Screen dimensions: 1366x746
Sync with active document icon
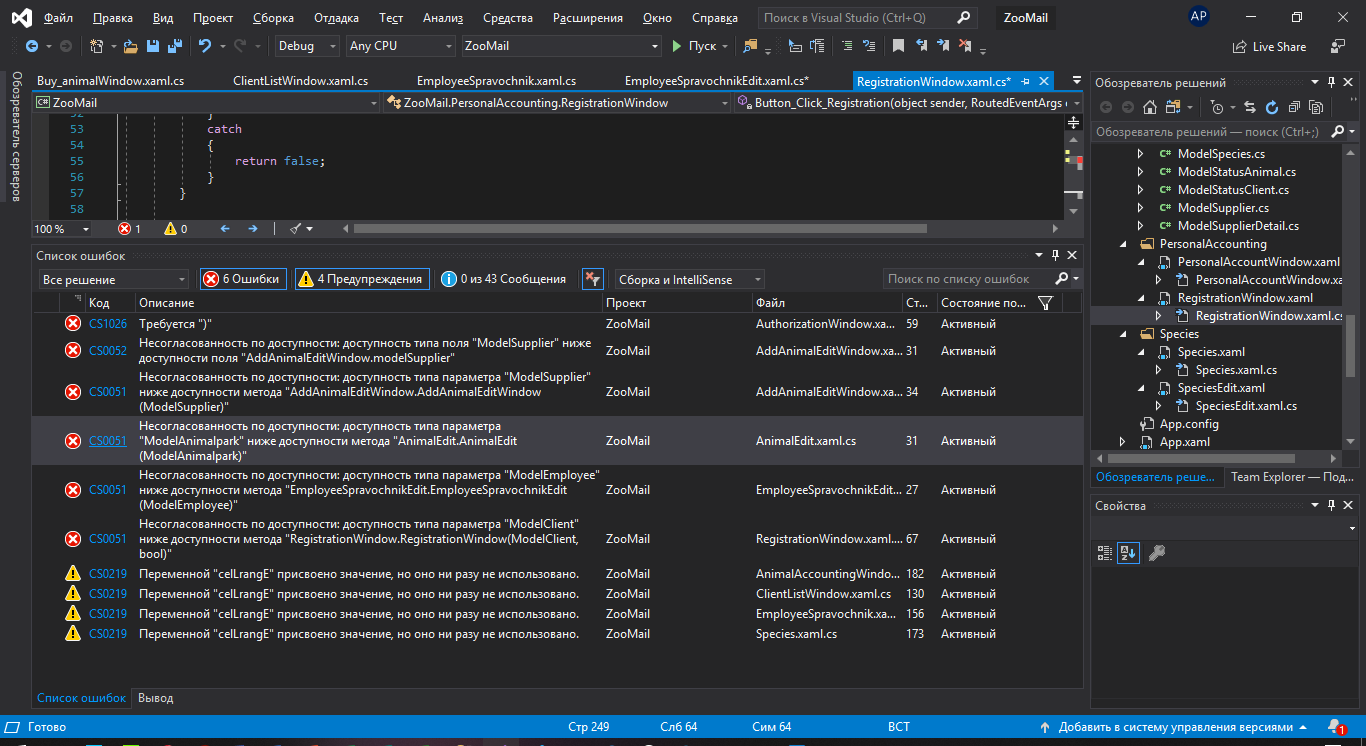coord(1250,107)
